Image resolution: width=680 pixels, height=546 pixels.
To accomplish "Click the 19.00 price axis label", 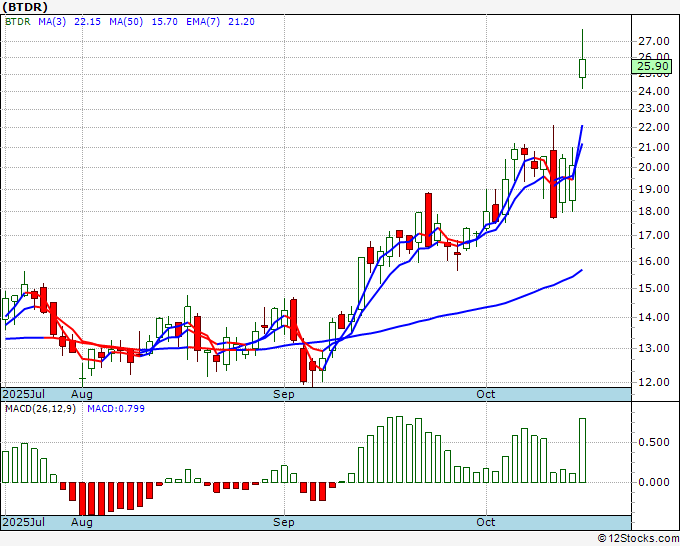I will (654, 189).
